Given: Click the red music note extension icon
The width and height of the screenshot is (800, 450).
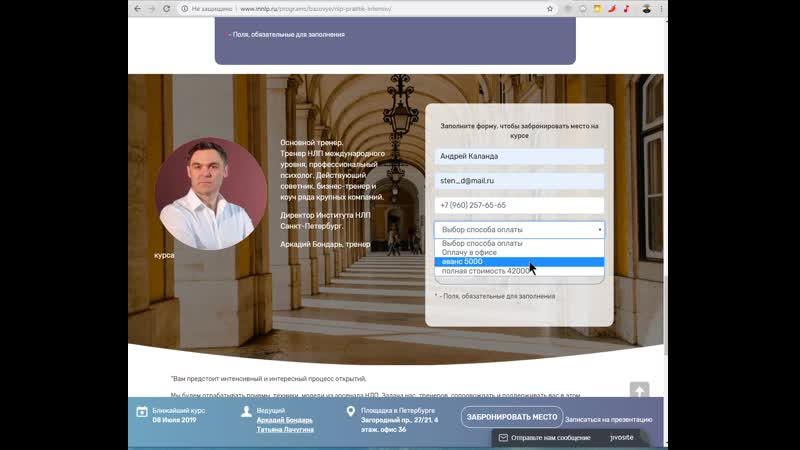Looking at the screenshot, I should 627,9.
